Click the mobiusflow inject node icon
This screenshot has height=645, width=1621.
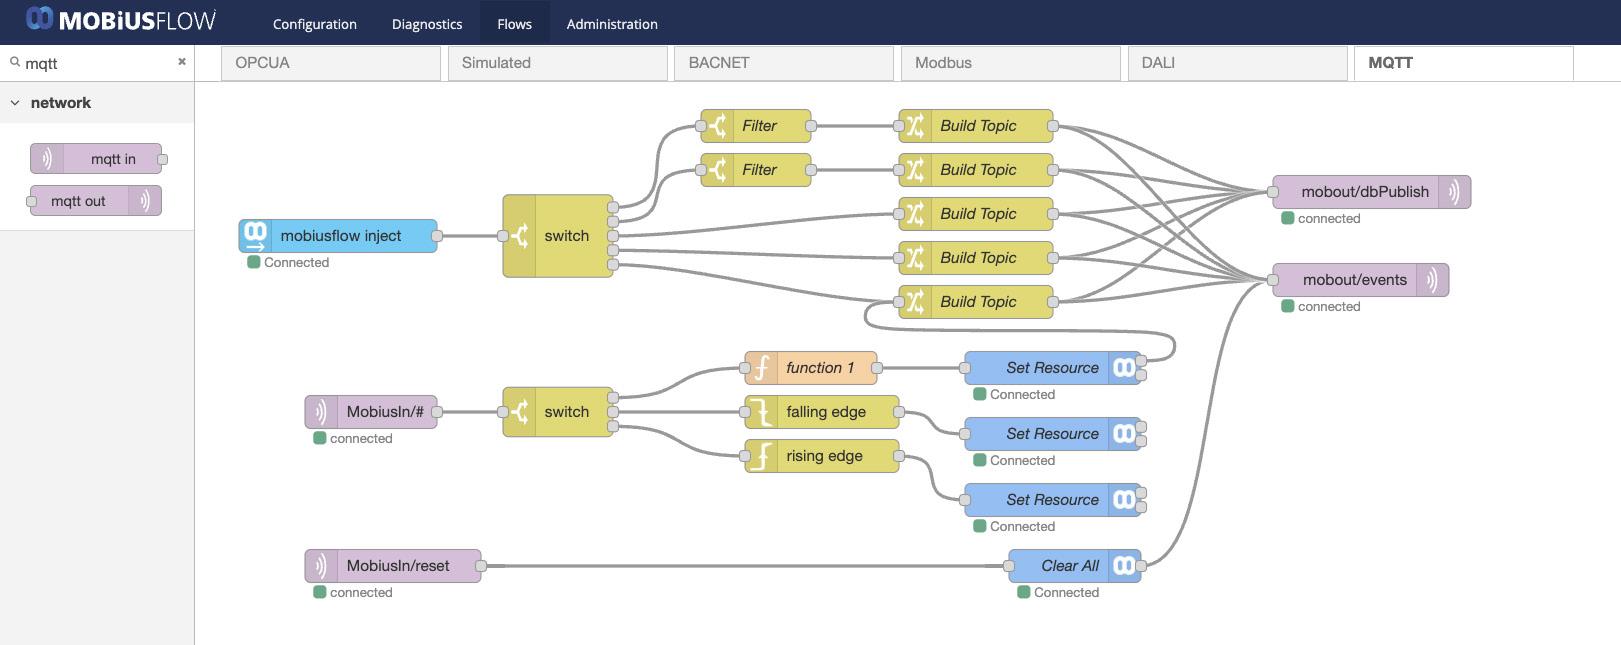[255, 236]
